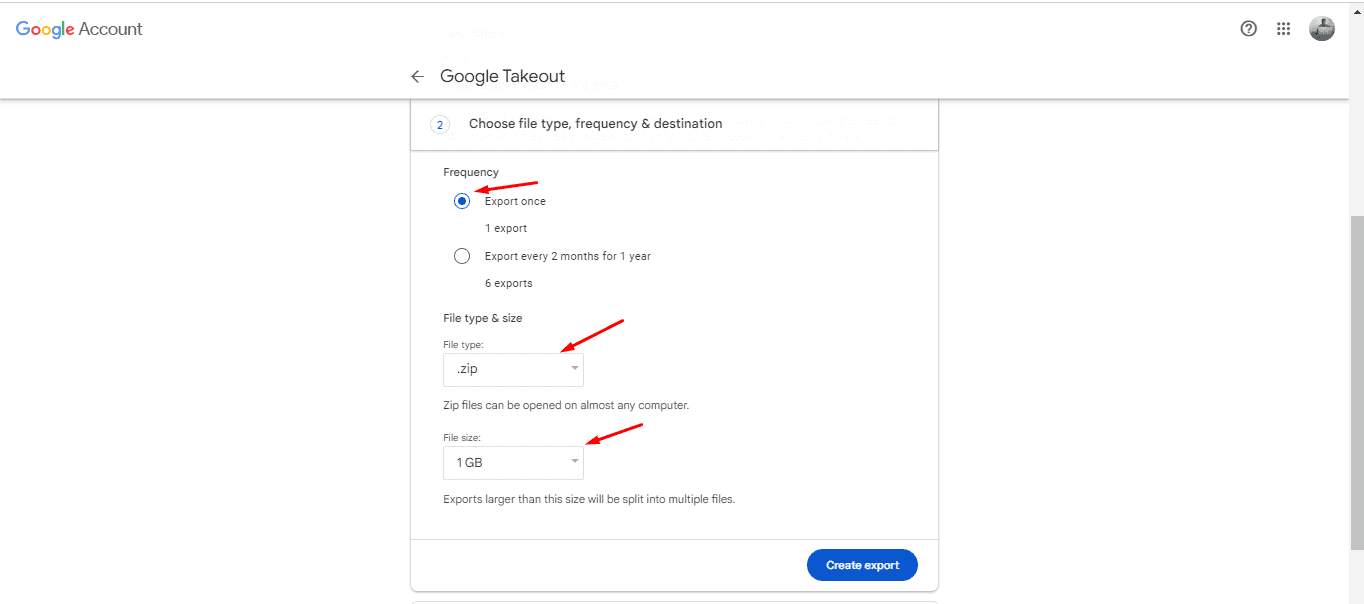This screenshot has height=604, width=1364.
Task: Click the Create export button
Action: click(861, 564)
